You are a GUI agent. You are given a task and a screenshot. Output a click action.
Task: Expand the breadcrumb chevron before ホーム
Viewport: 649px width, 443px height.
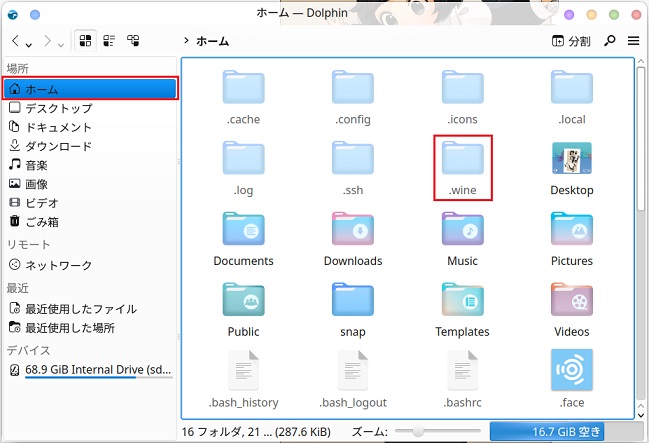coord(187,42)
